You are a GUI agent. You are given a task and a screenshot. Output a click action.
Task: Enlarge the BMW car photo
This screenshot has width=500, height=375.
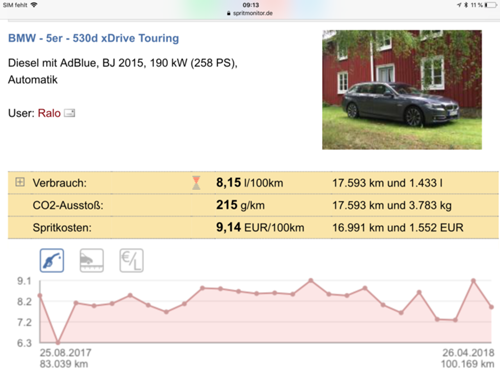point(402,90)
